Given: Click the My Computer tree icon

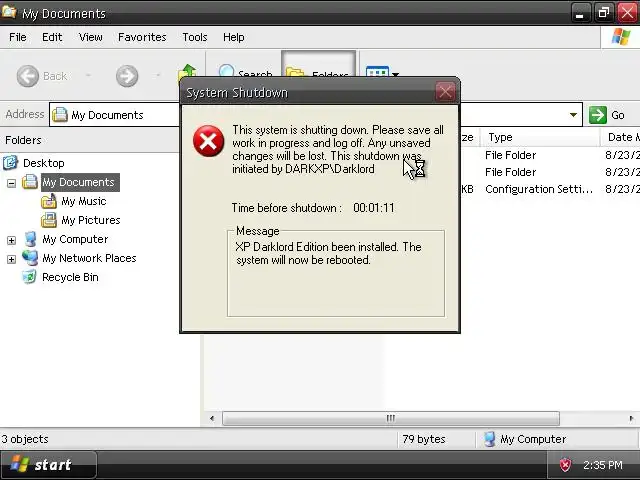Looking at the screenshot, I should [x=30, y=239].
